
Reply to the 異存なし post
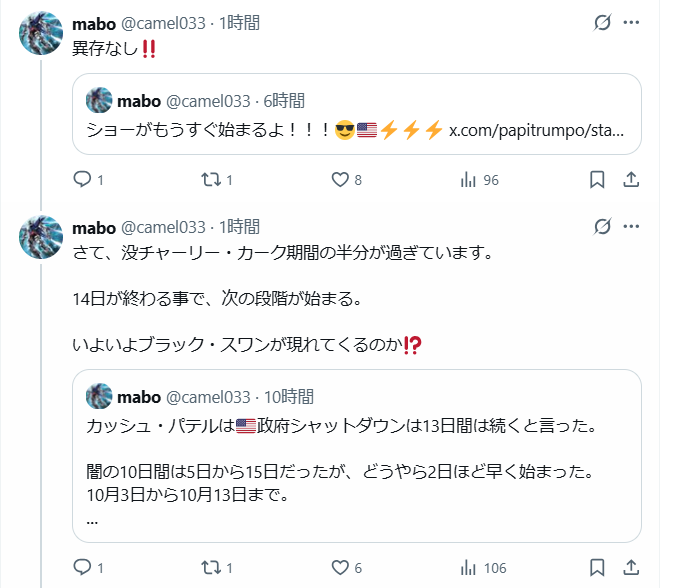83,180
